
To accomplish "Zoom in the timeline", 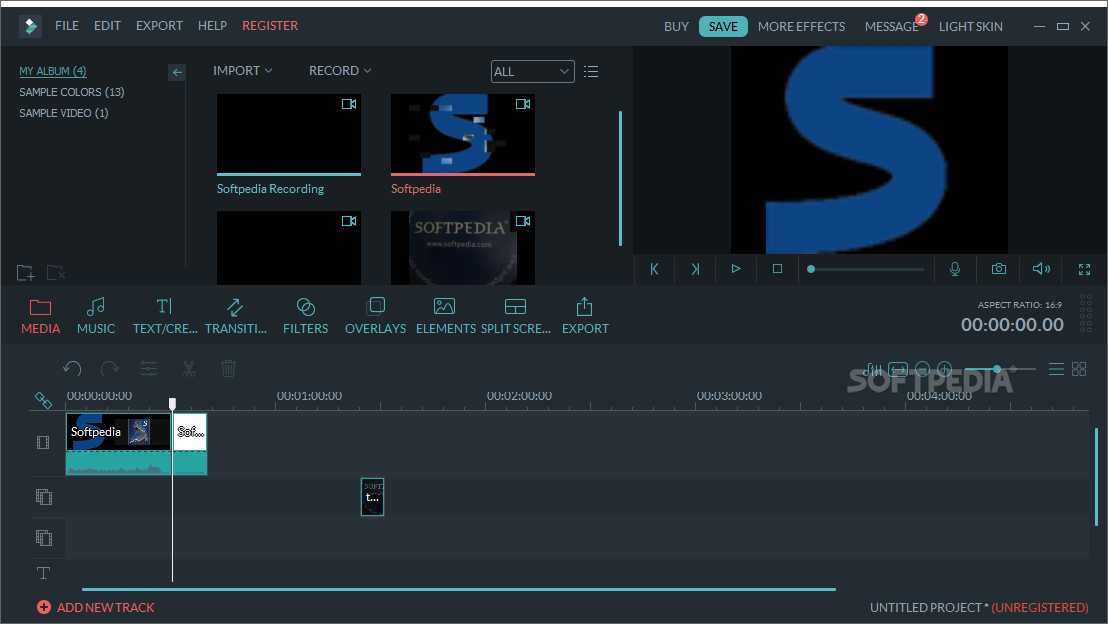I will click(945, 369).
